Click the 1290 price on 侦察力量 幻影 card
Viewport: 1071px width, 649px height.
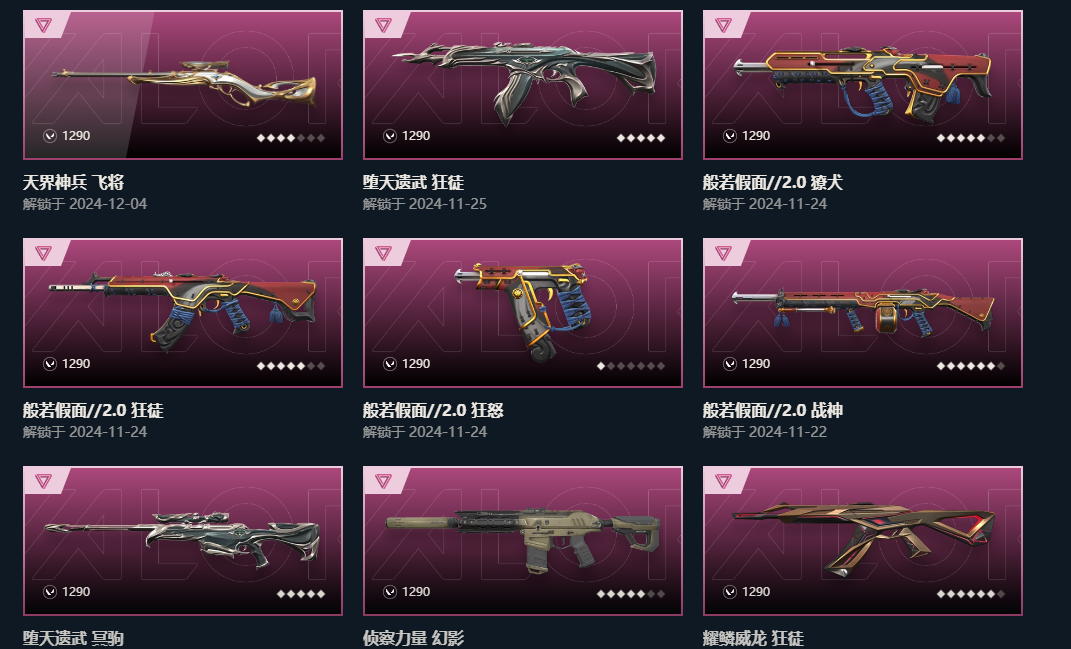coord(416,592)
